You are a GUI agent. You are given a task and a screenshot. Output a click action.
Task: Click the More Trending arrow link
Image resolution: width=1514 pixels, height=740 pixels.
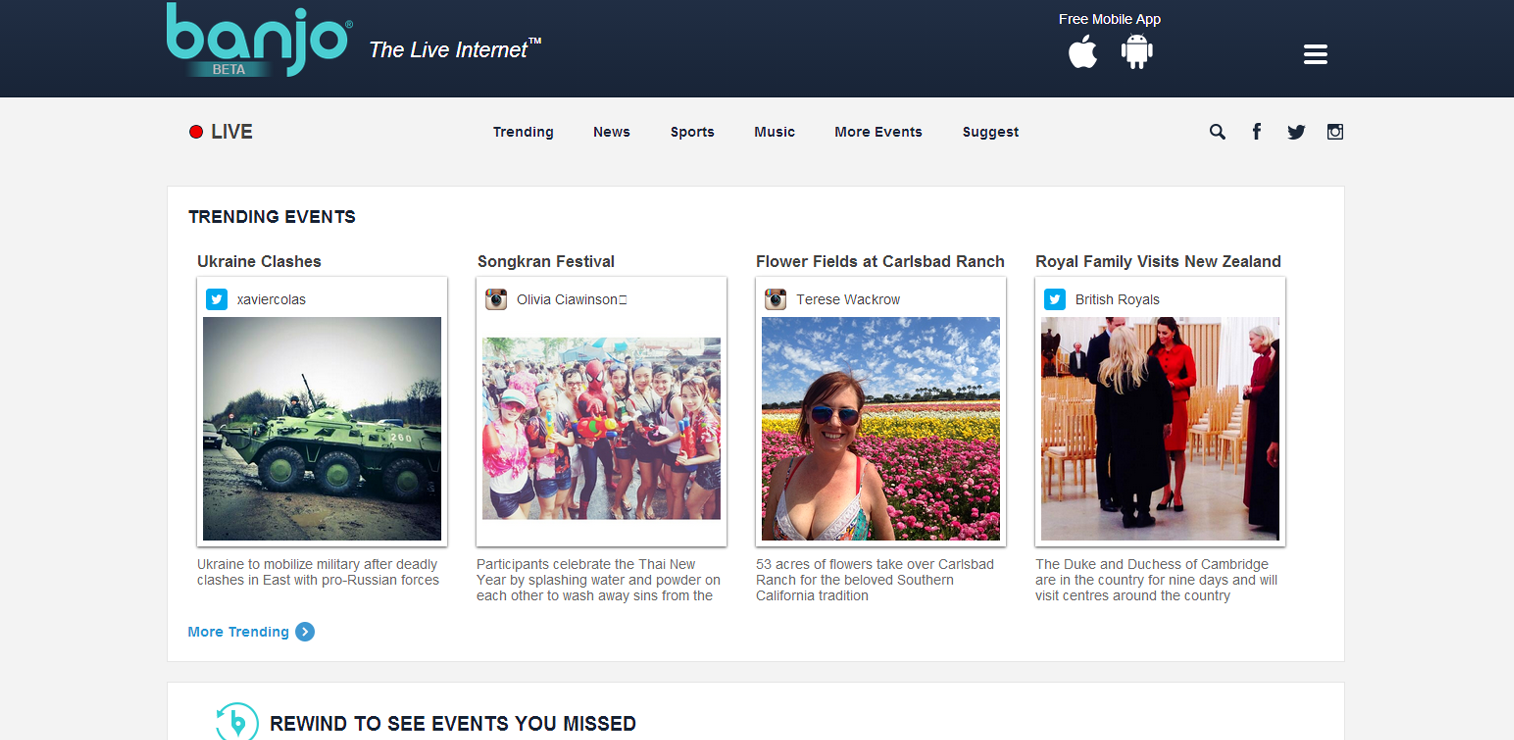251,632
